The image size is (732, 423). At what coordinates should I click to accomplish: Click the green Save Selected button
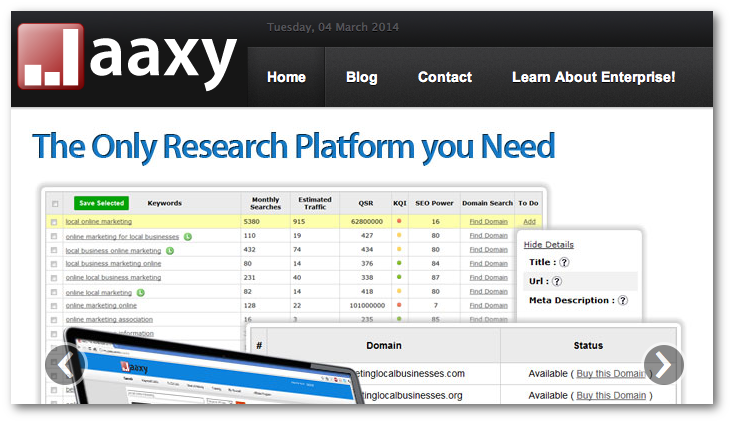(x=101, y=203)
